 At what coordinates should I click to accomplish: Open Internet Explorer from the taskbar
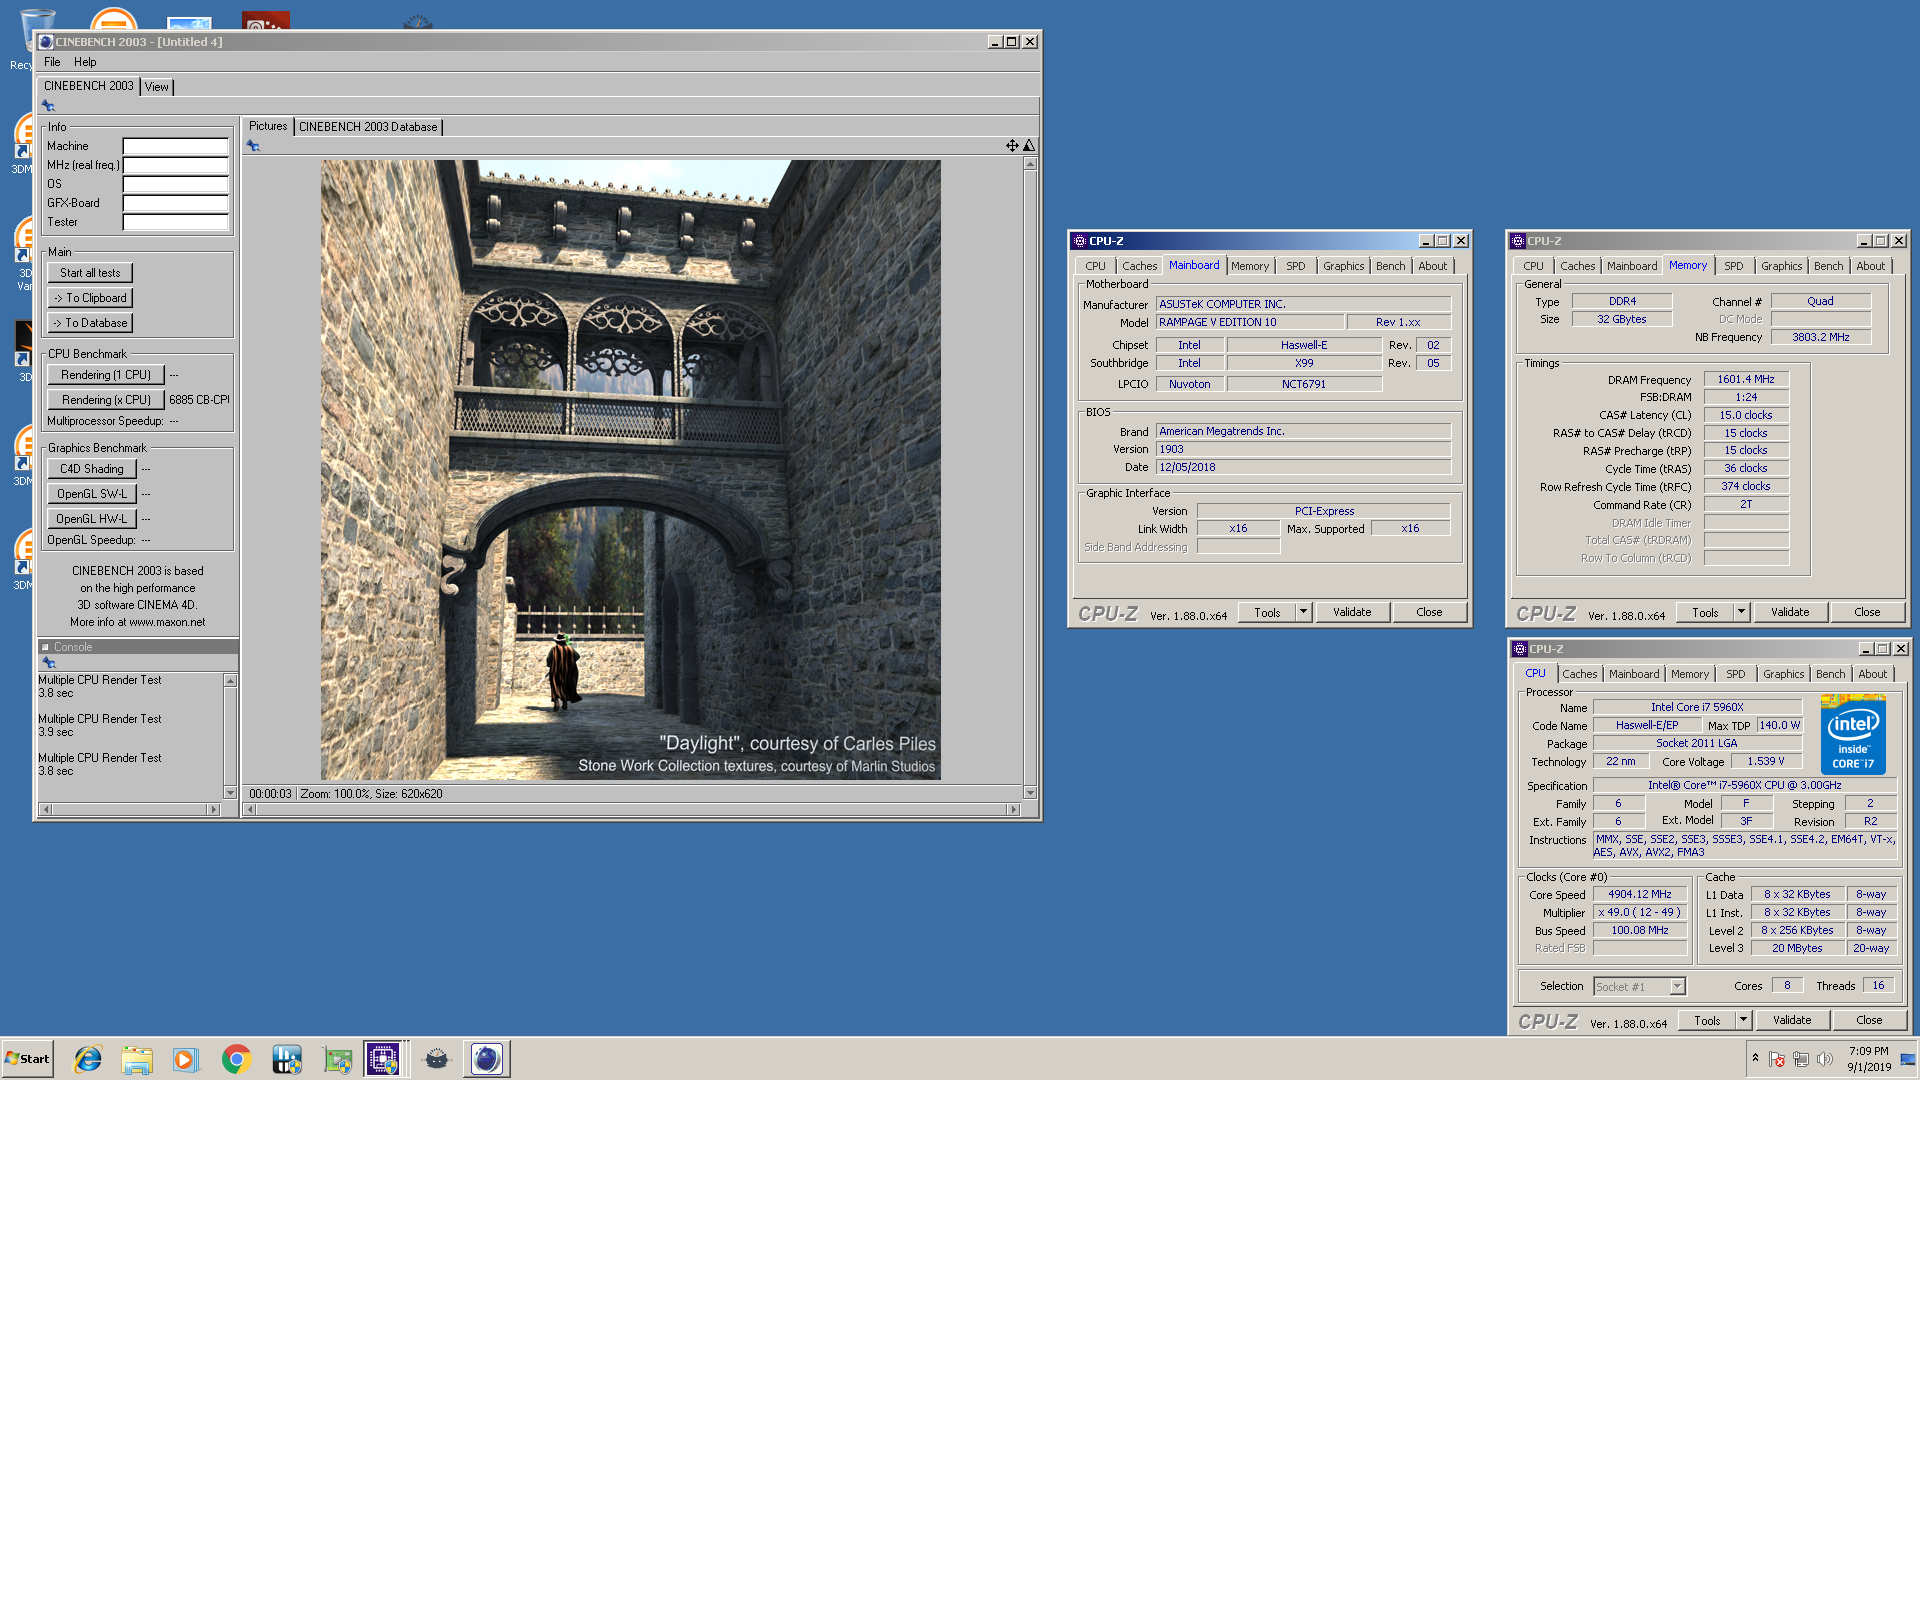pyautogui.click(x=88, y=1059)
